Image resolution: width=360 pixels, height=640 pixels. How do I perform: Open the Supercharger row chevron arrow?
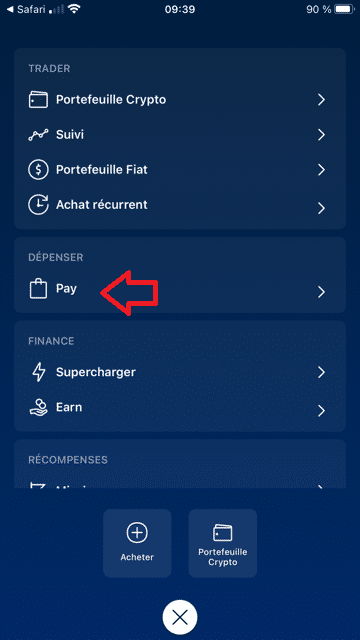pyautogui.click(x=322, y=372)
